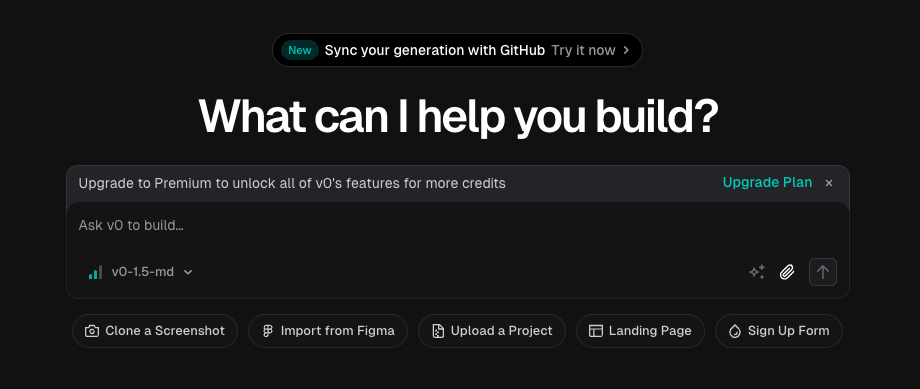920x389 pixels.
Task: Click the droplet icon on Sign Up Form
Action: point(735,331)
